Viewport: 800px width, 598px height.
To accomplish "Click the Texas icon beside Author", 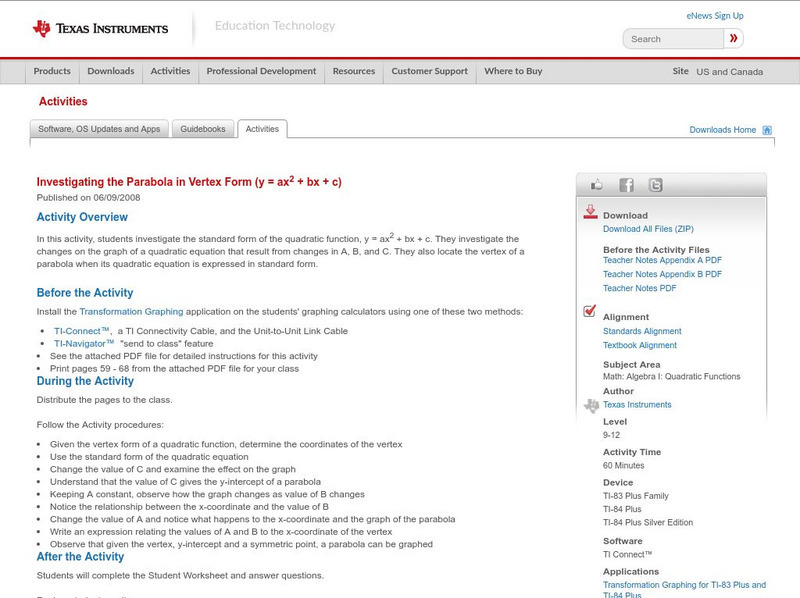I will pos(591,406).
